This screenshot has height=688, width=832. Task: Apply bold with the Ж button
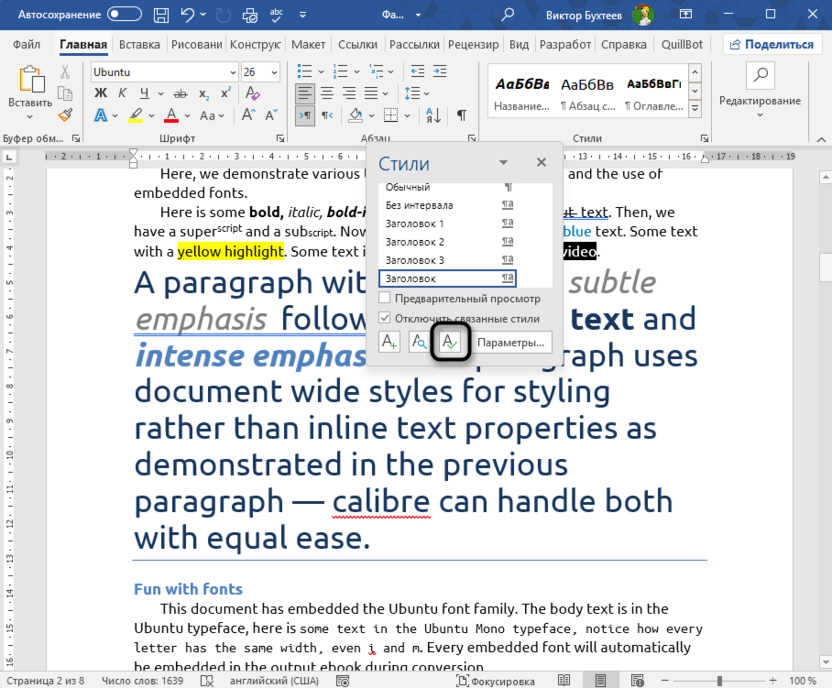[101, 93]
